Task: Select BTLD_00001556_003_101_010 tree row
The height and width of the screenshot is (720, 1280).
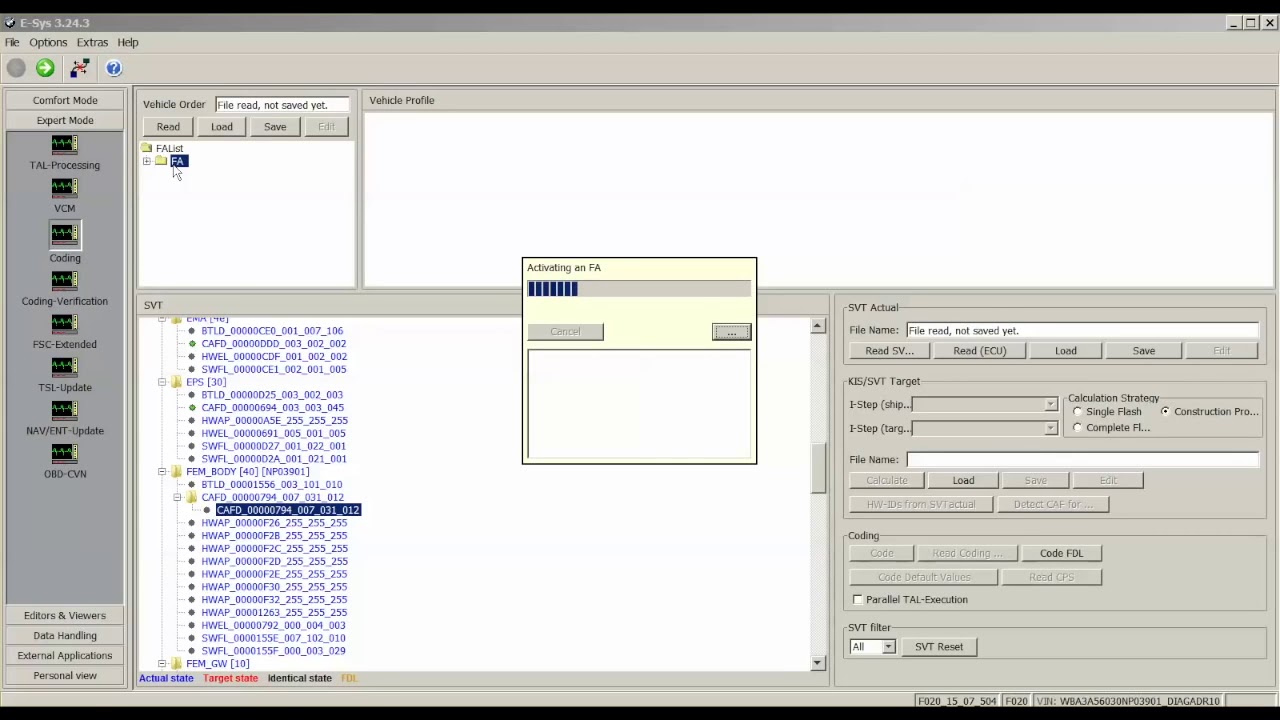Action: click(271, 484)
